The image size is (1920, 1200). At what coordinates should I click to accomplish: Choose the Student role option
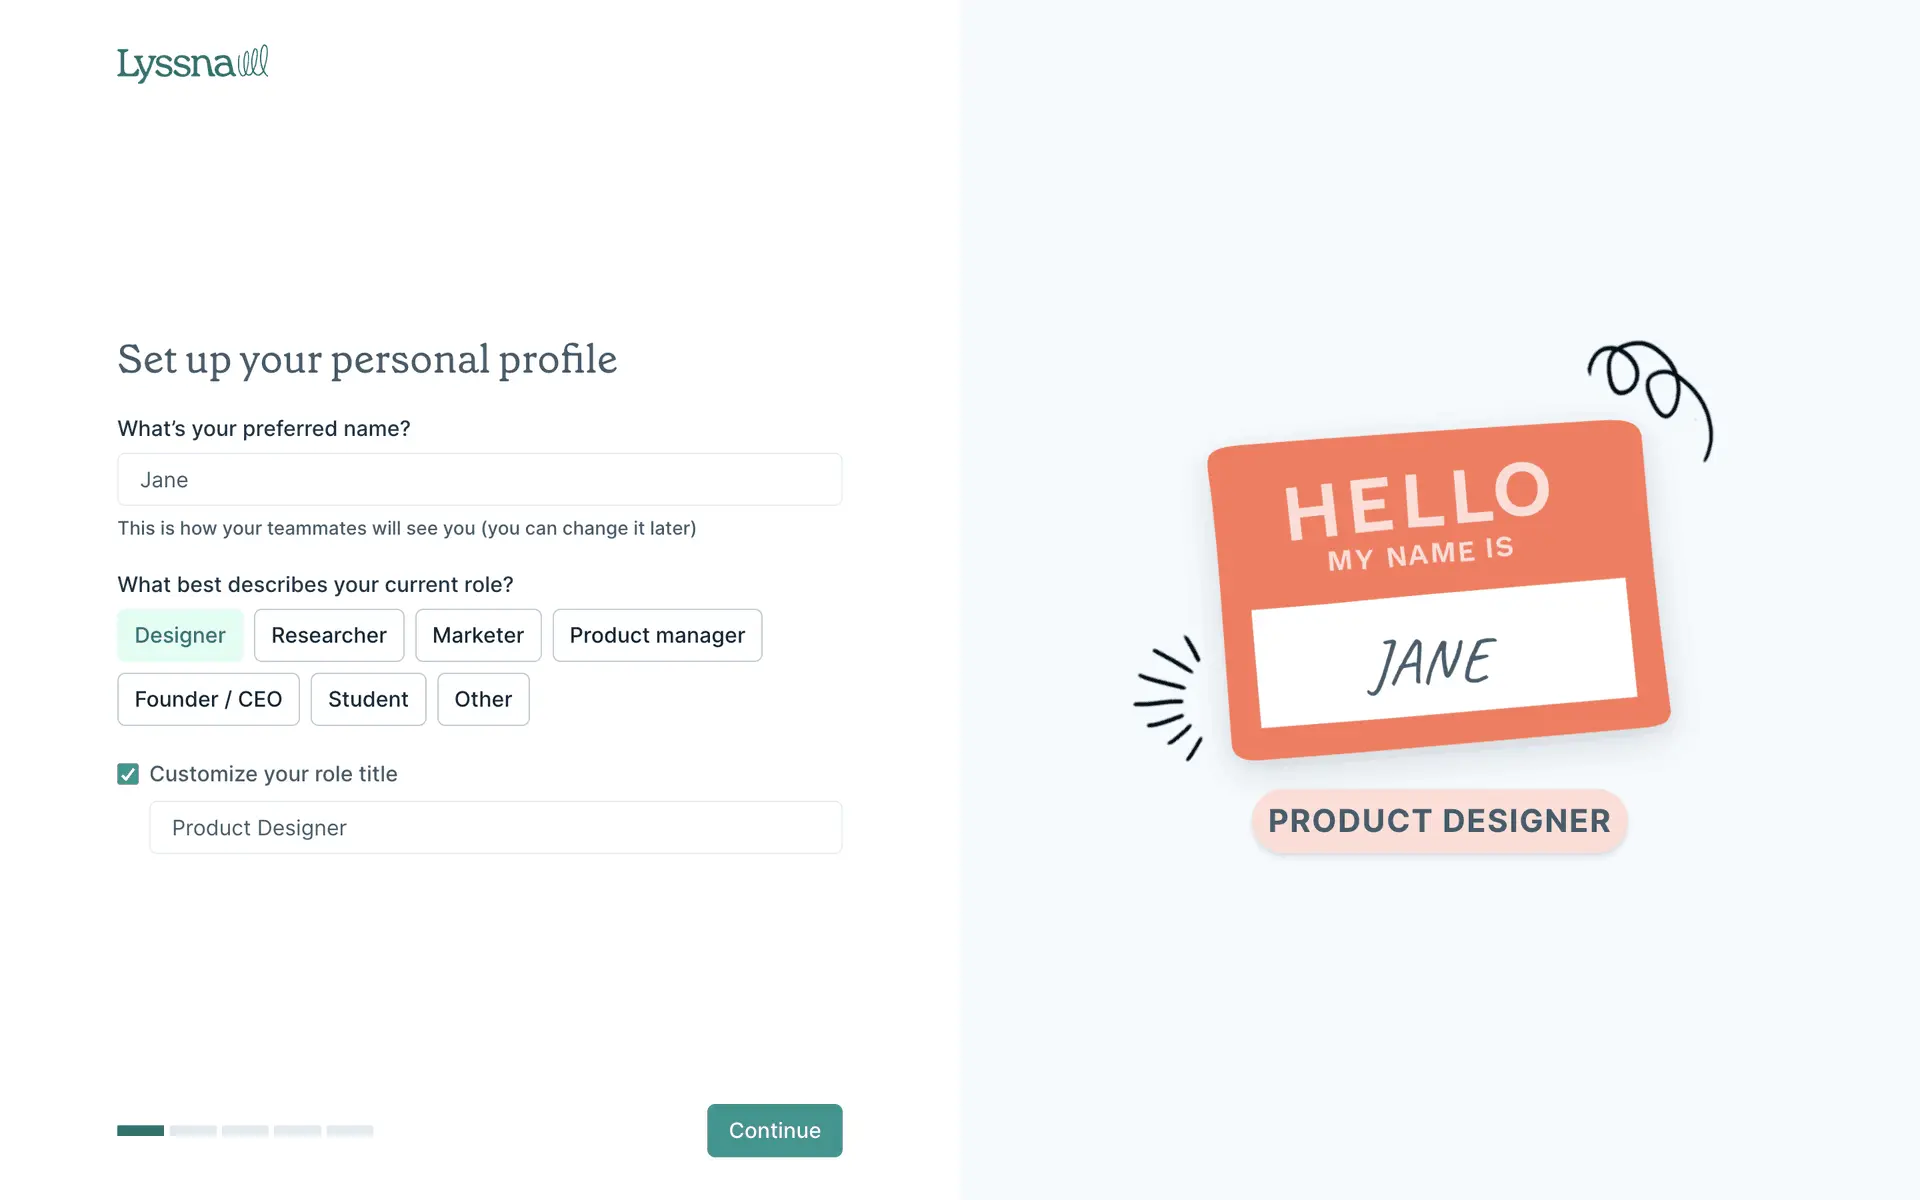(368, 700)
